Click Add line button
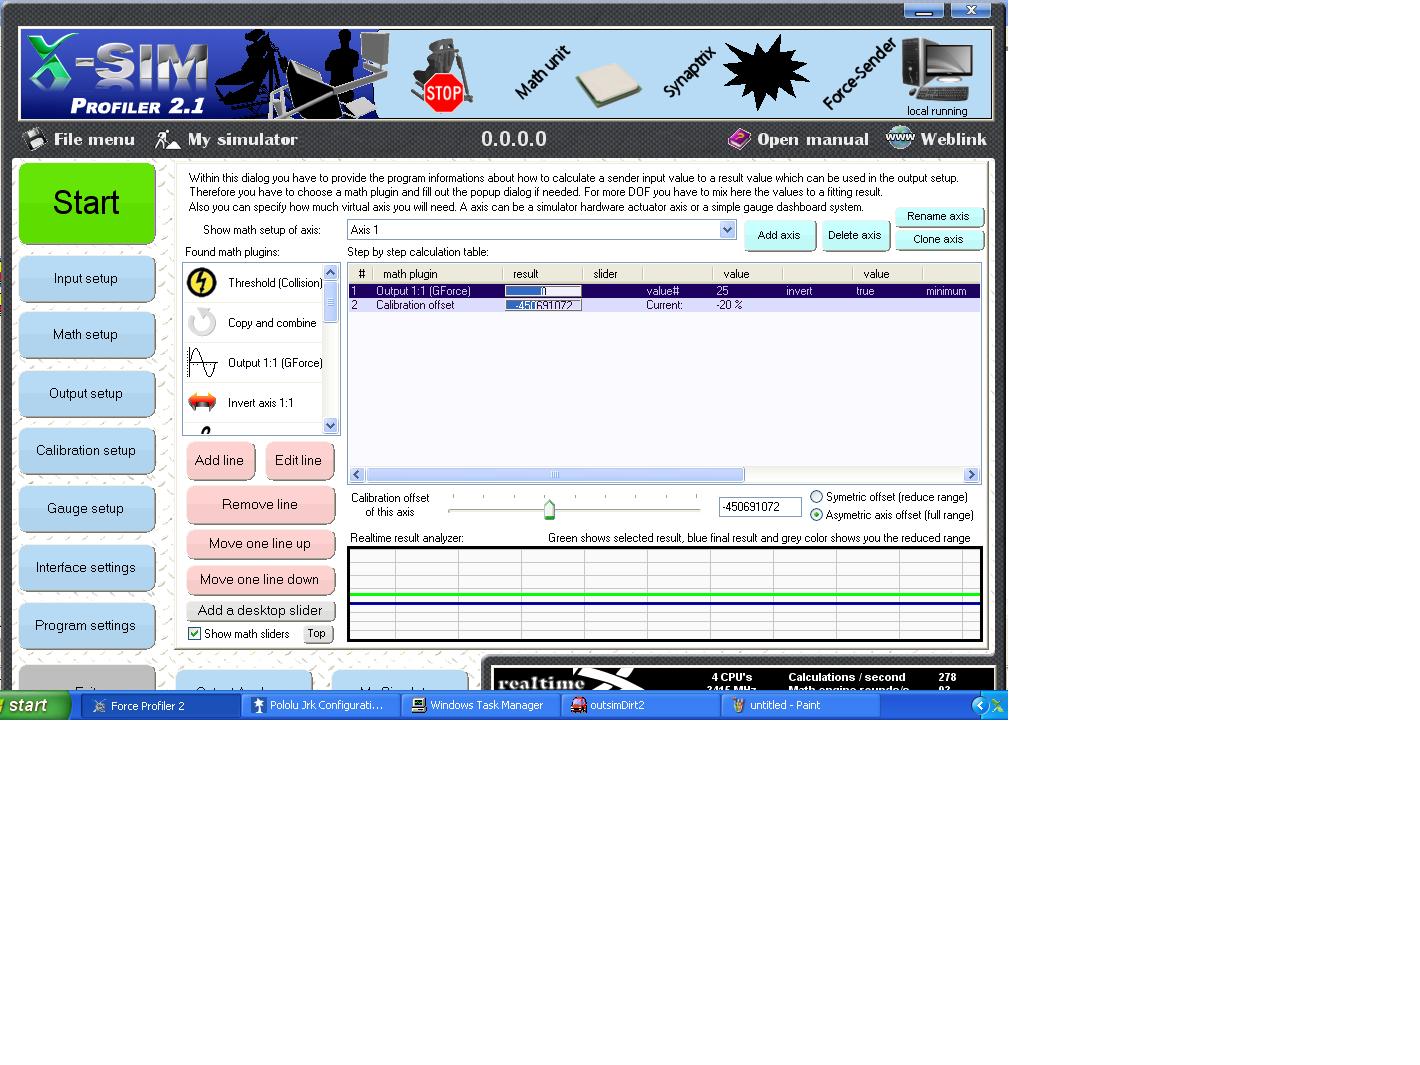 220,461
